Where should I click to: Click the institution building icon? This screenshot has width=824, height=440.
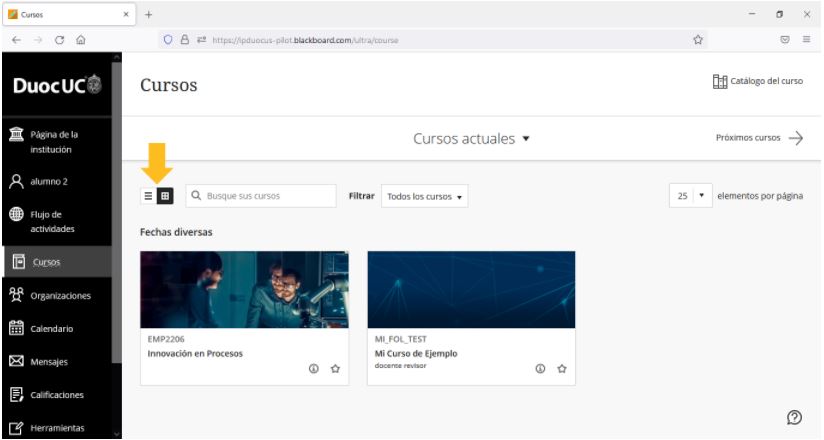16,135
